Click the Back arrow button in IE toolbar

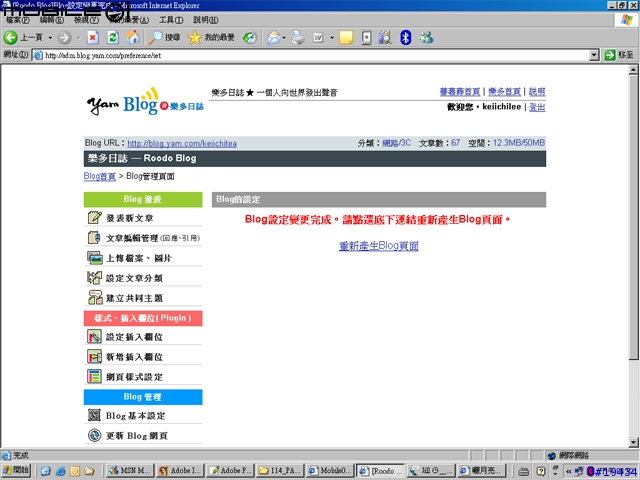click(x=11, y=38)
